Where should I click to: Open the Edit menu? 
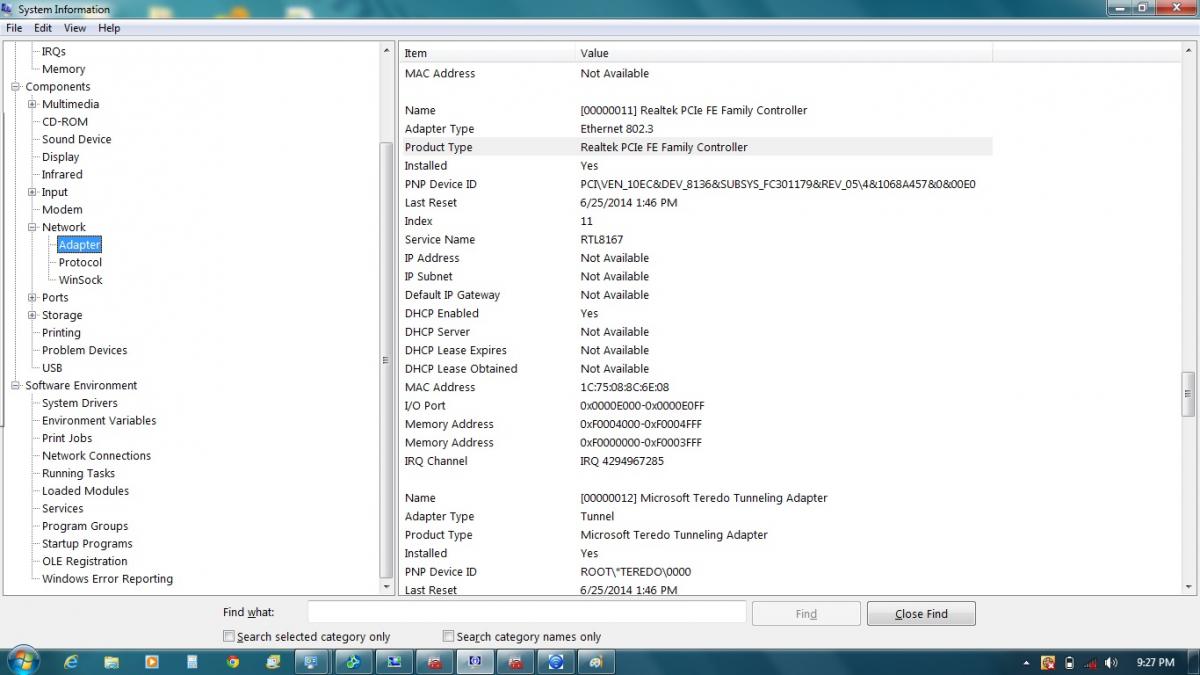(x=43, y=28)
